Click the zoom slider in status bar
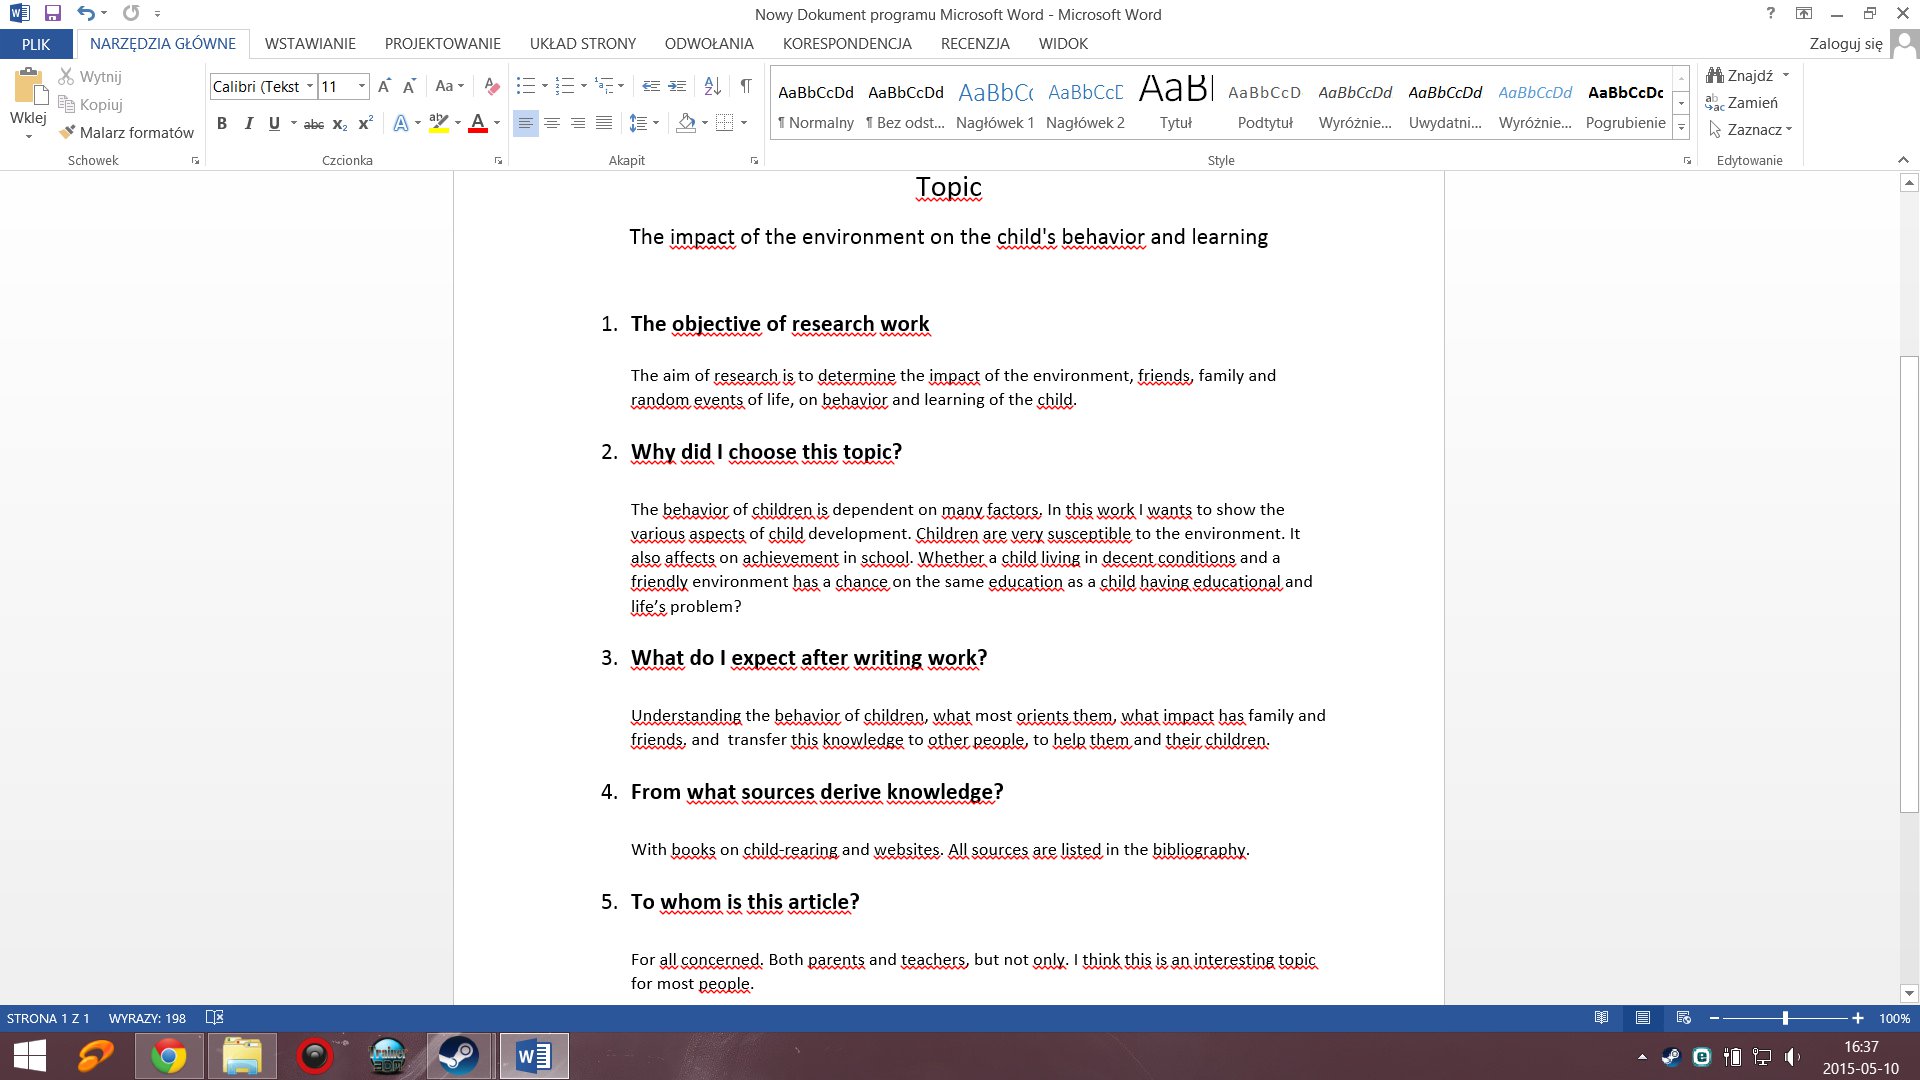 pyautogui.click(x=1785, y=1018)
